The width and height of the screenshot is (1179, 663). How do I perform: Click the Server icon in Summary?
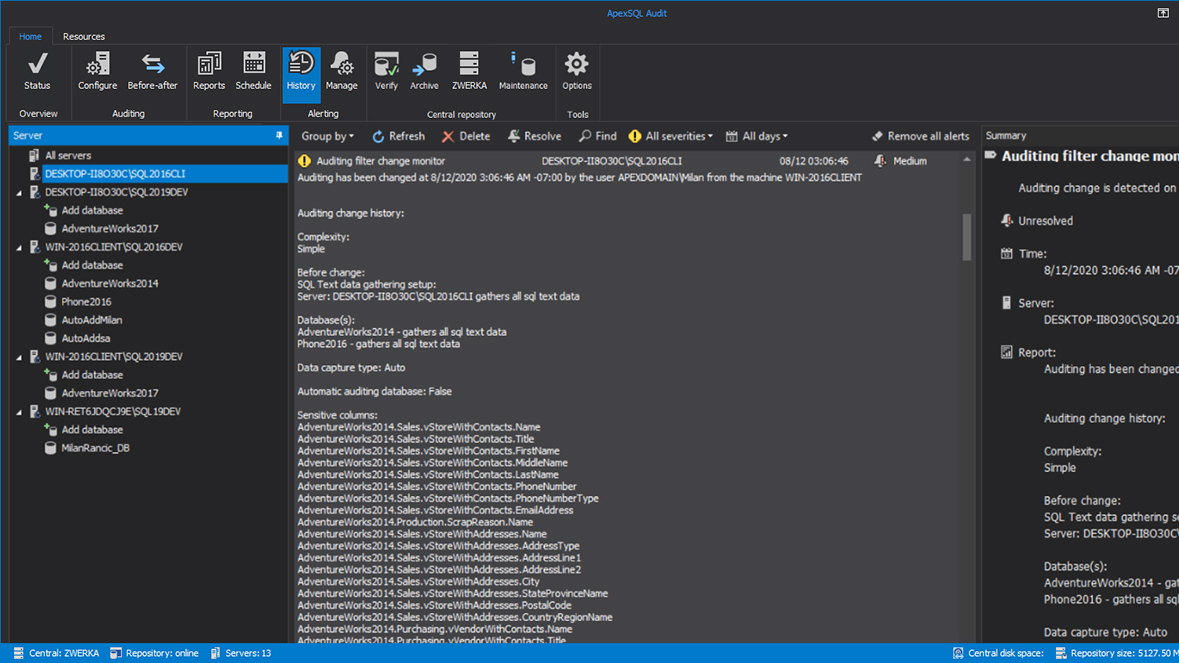coord(1007,303)
